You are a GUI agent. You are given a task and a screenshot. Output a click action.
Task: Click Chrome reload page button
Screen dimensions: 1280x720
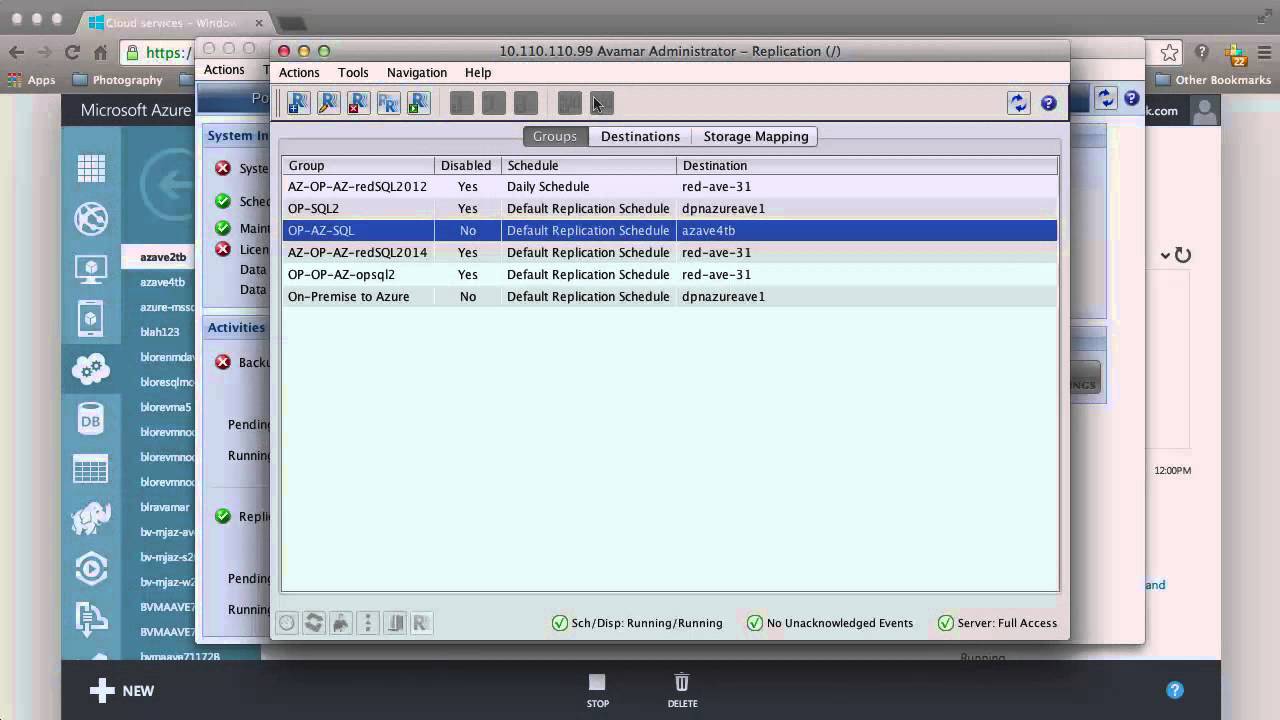72,52
